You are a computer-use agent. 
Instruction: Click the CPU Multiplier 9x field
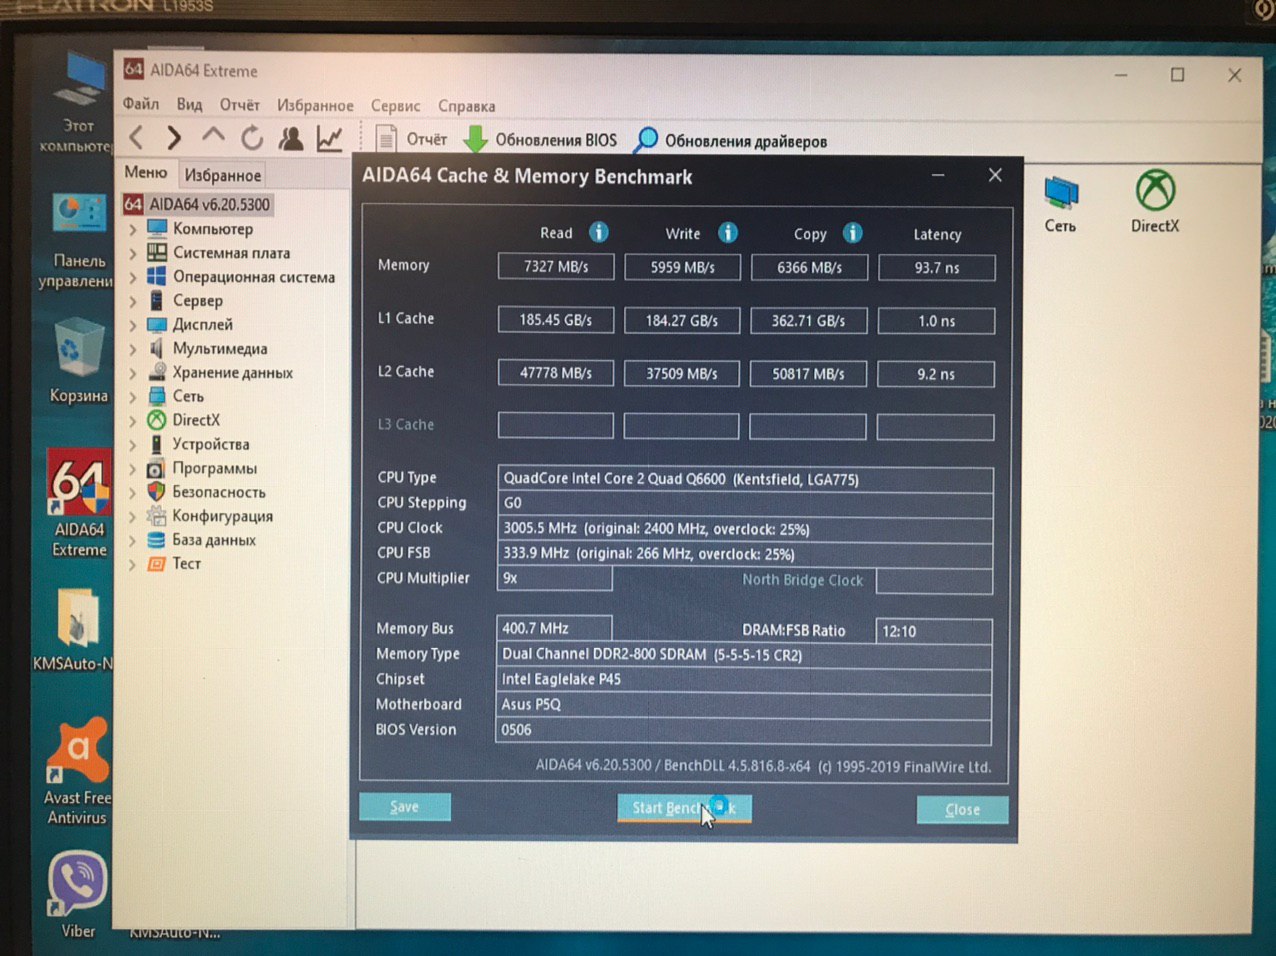click(x=554, y=578)
